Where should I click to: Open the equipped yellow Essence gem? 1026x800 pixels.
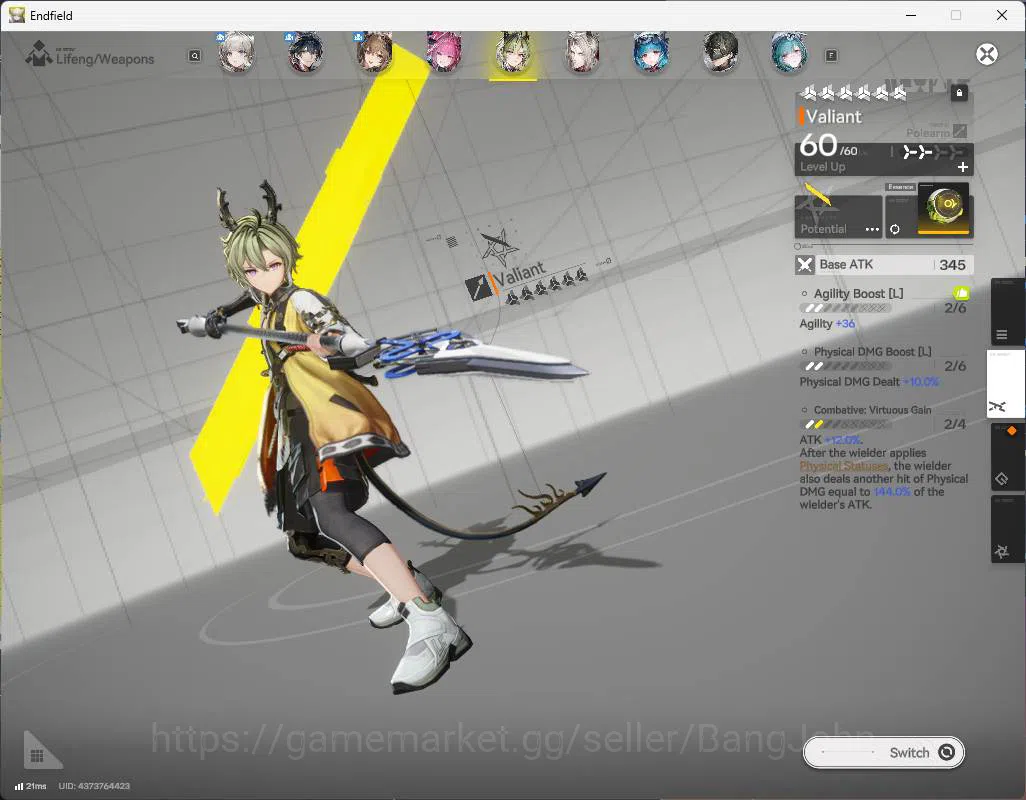[943, 208]
